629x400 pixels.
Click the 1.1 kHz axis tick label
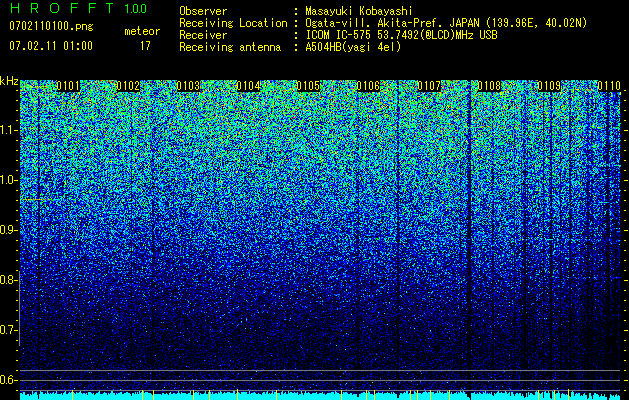(8, 130)
